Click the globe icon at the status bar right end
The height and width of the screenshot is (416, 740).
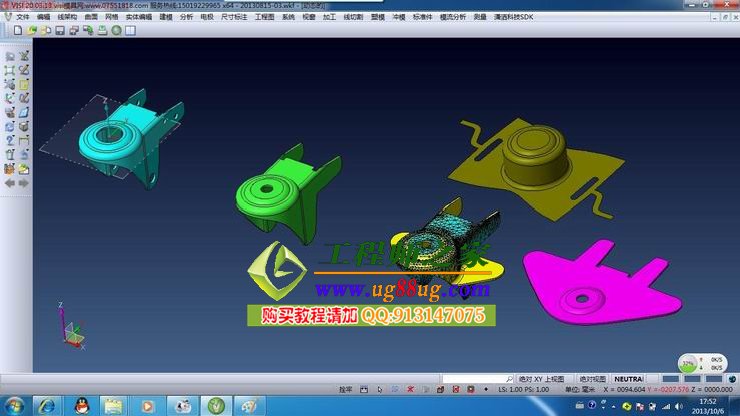point(732,379)
